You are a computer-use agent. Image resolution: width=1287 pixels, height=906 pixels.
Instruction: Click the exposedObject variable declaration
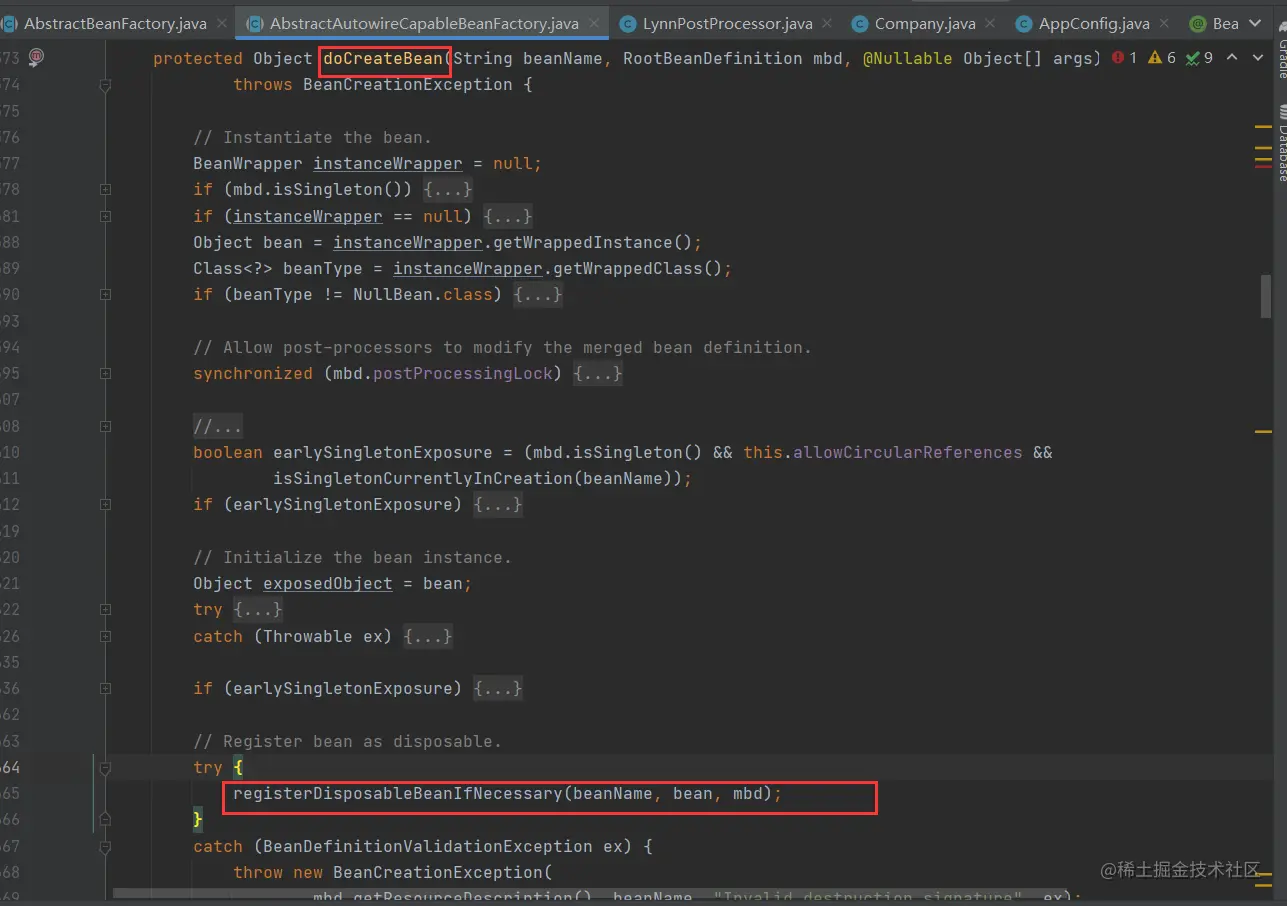coord(328,583)
